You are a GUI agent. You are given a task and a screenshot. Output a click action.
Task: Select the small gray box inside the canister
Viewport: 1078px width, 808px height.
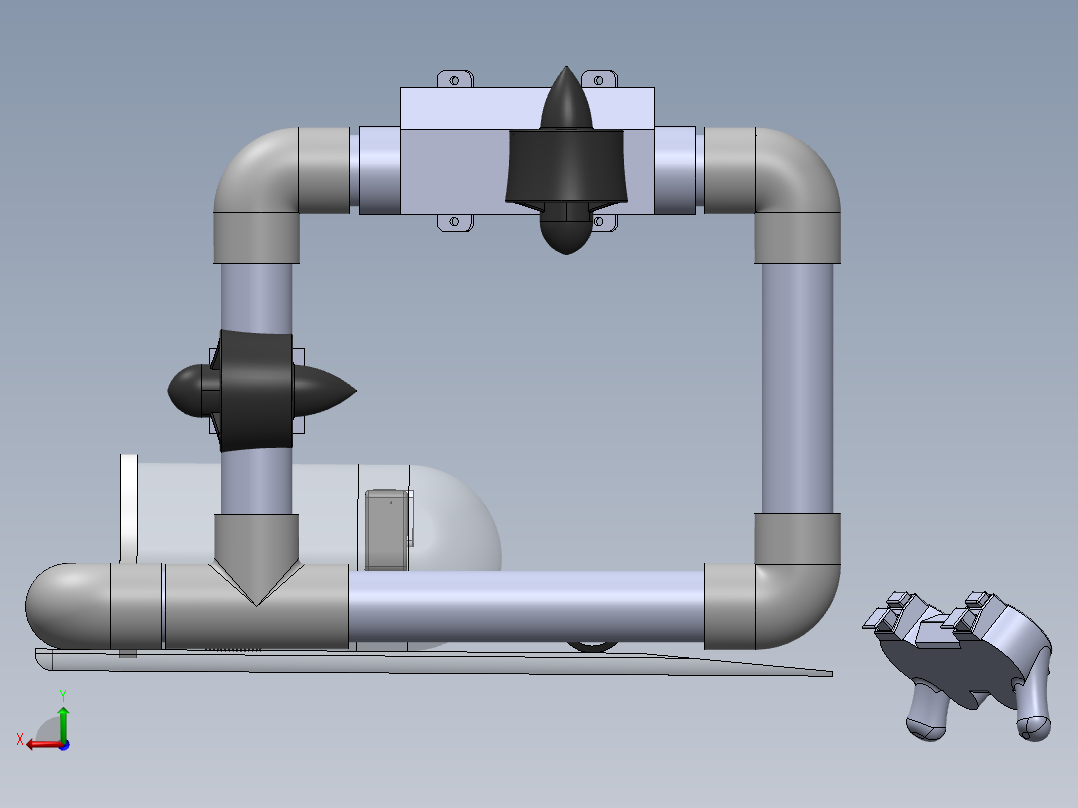387,530
